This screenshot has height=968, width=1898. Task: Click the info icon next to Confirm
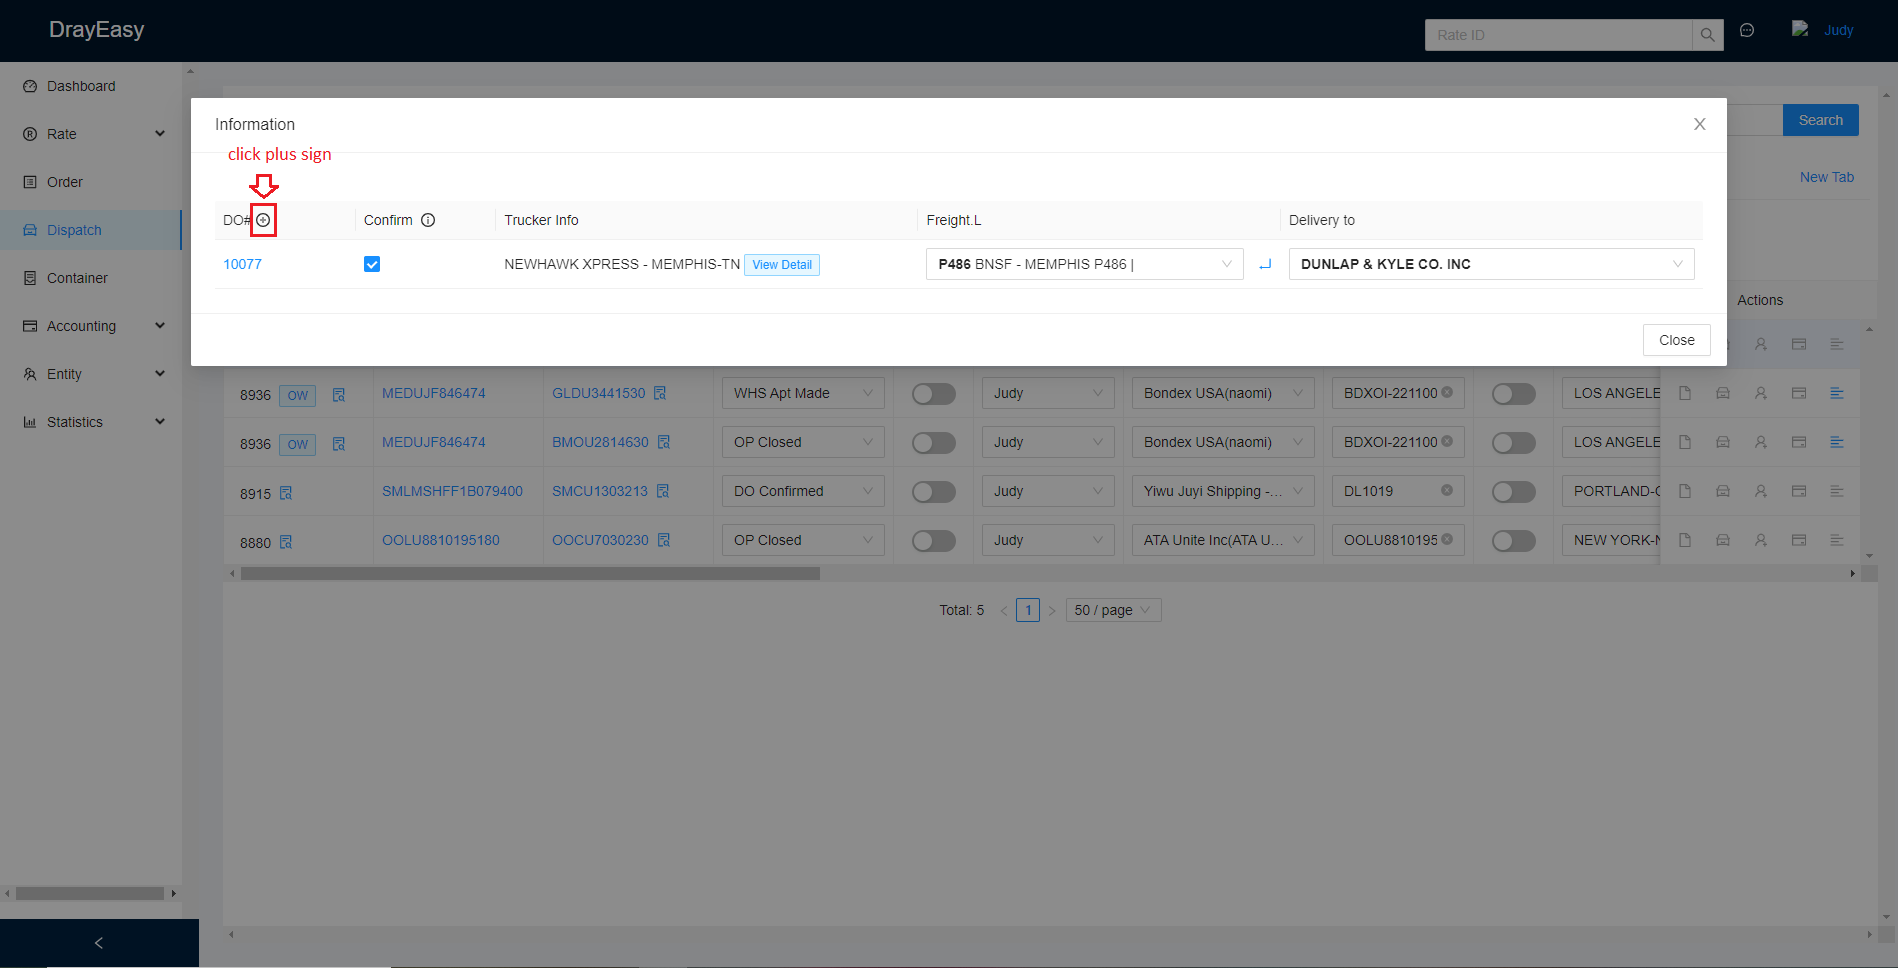[428, 220]
